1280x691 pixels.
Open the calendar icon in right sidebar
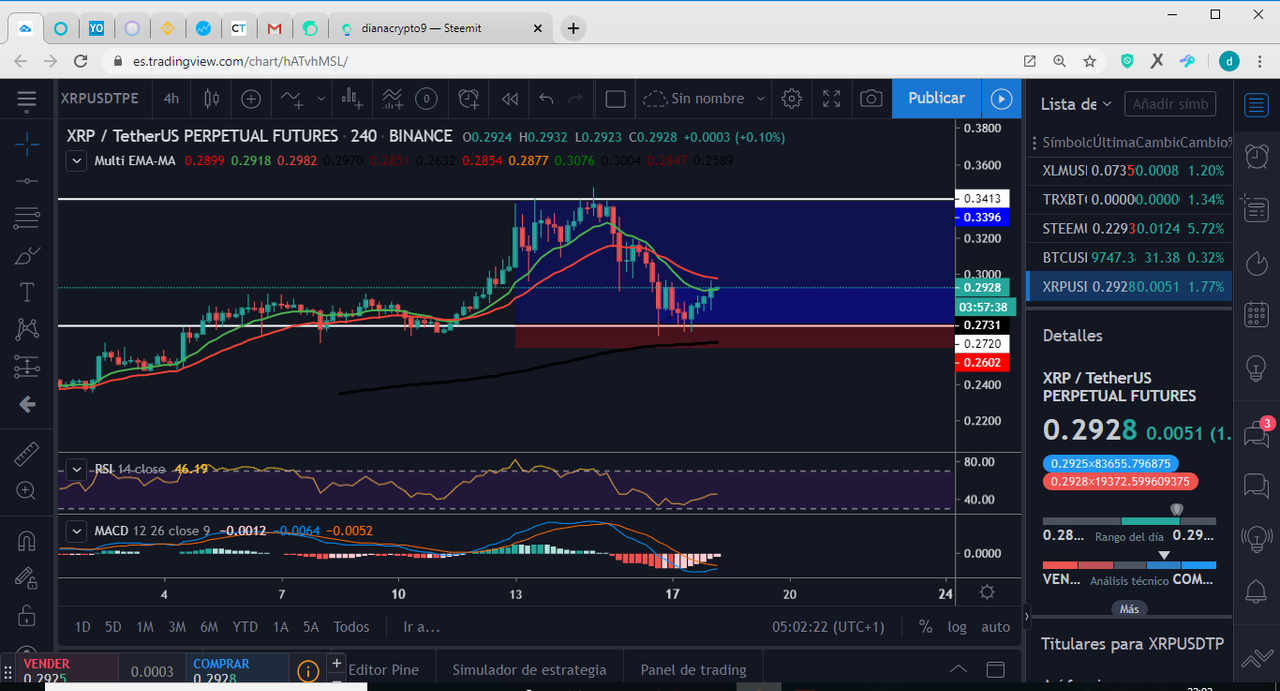(x=1256, y=316)
